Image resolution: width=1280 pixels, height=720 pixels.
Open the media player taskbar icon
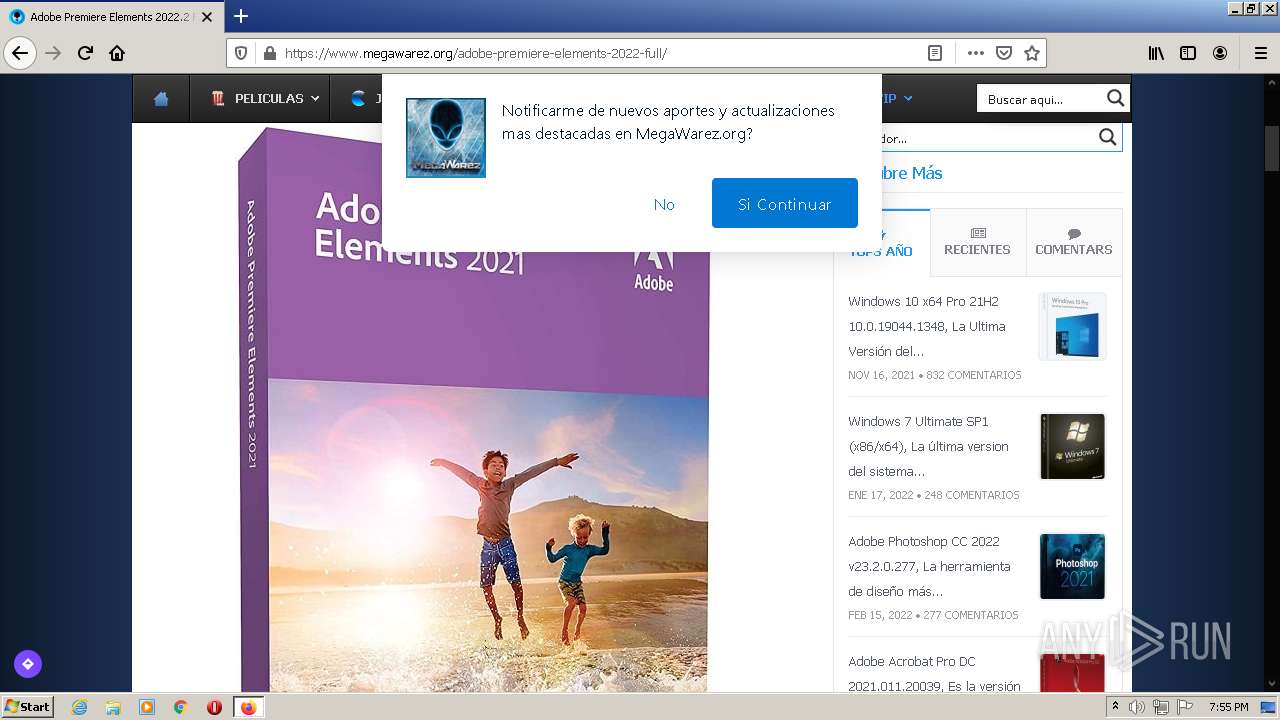point(147,707)
